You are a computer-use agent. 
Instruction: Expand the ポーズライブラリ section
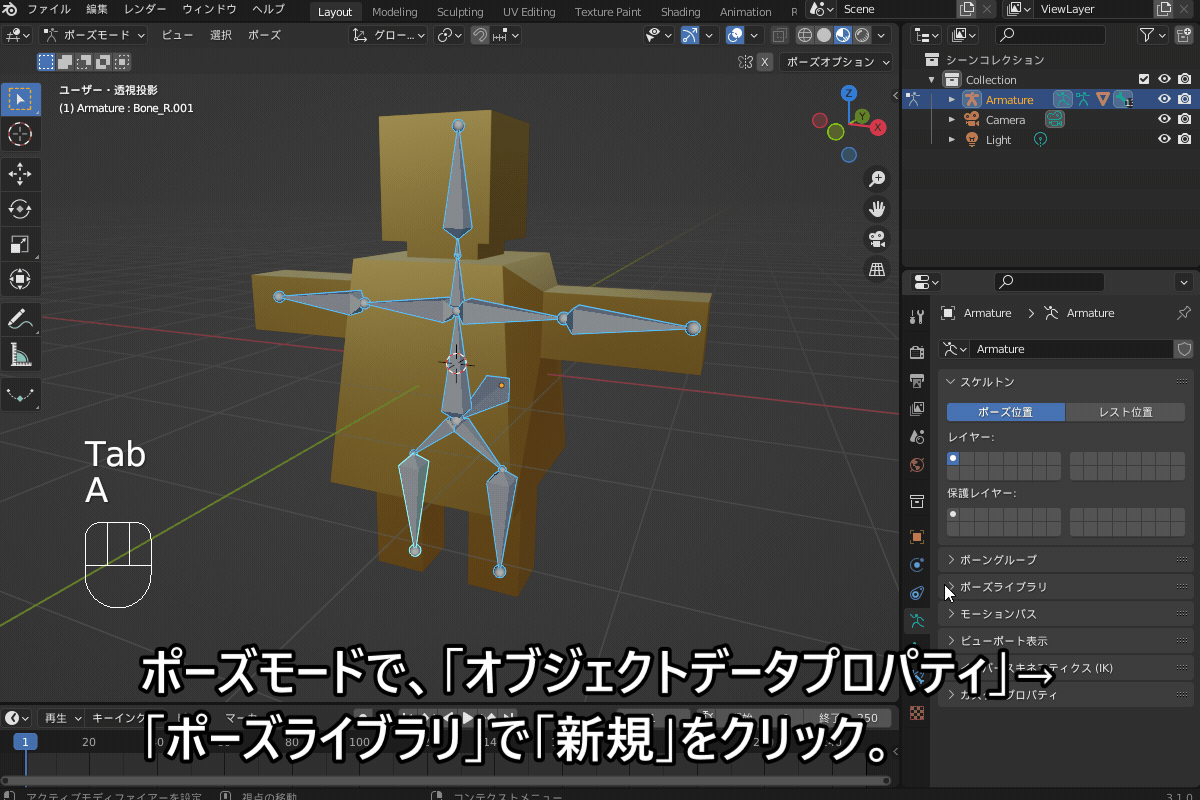click(x=1005, y=587)
